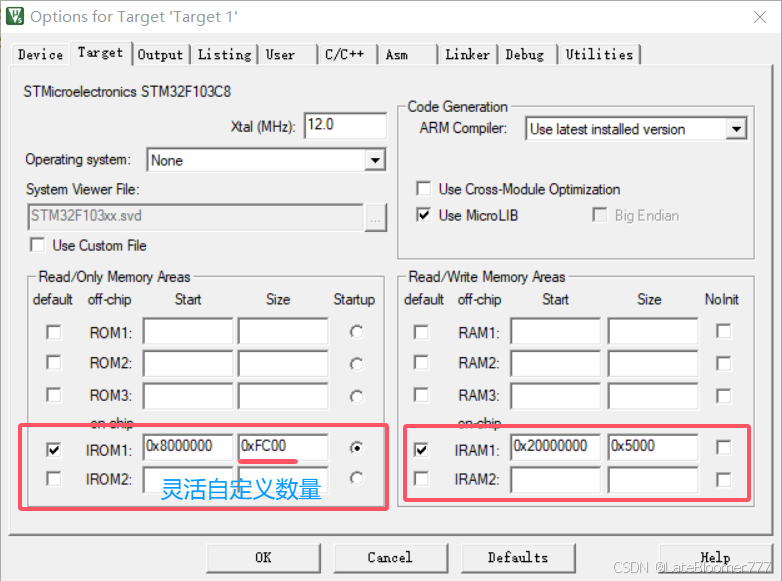The image size is (782, 581).
Task: Enable NoInit for RAM1
Action: point(723,331)
